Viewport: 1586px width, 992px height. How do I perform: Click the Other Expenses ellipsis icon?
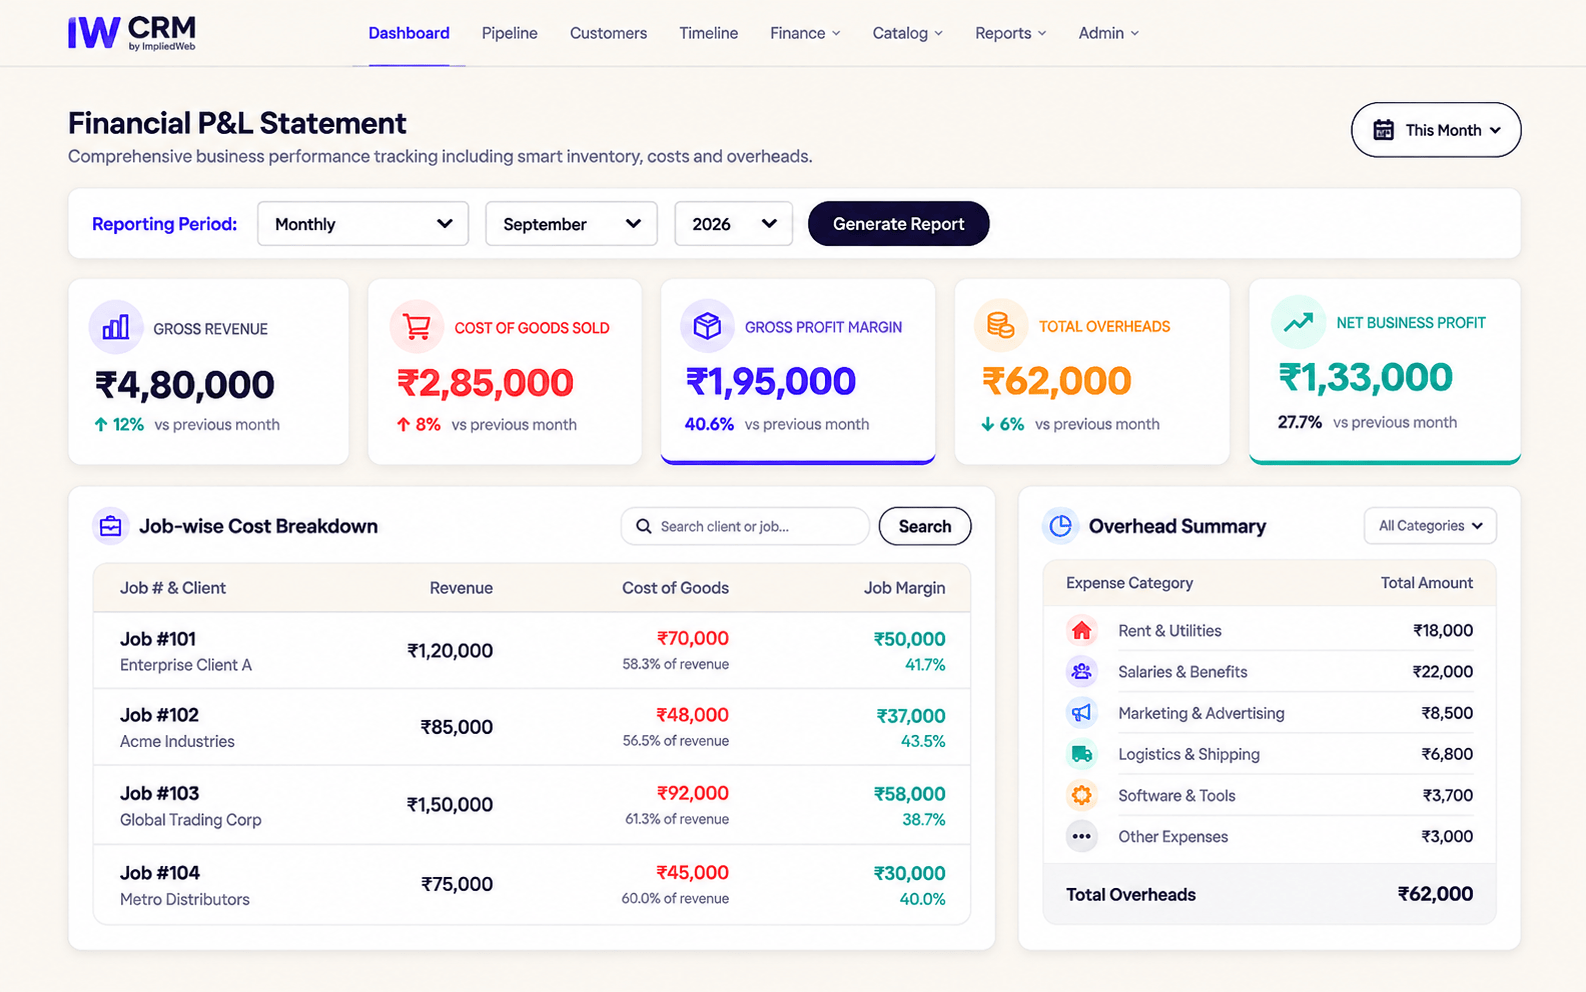(1081, 836)
